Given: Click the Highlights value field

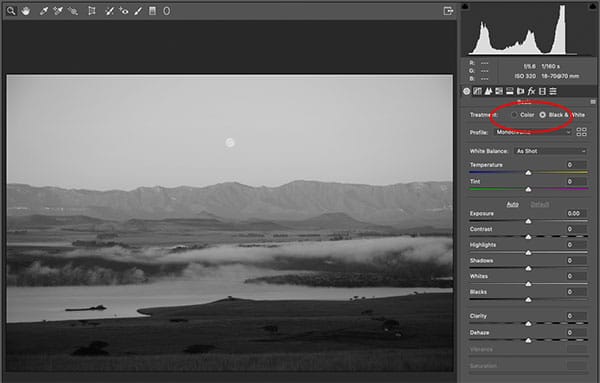Looking at the screenshot, I should click(x=576, y=245).
